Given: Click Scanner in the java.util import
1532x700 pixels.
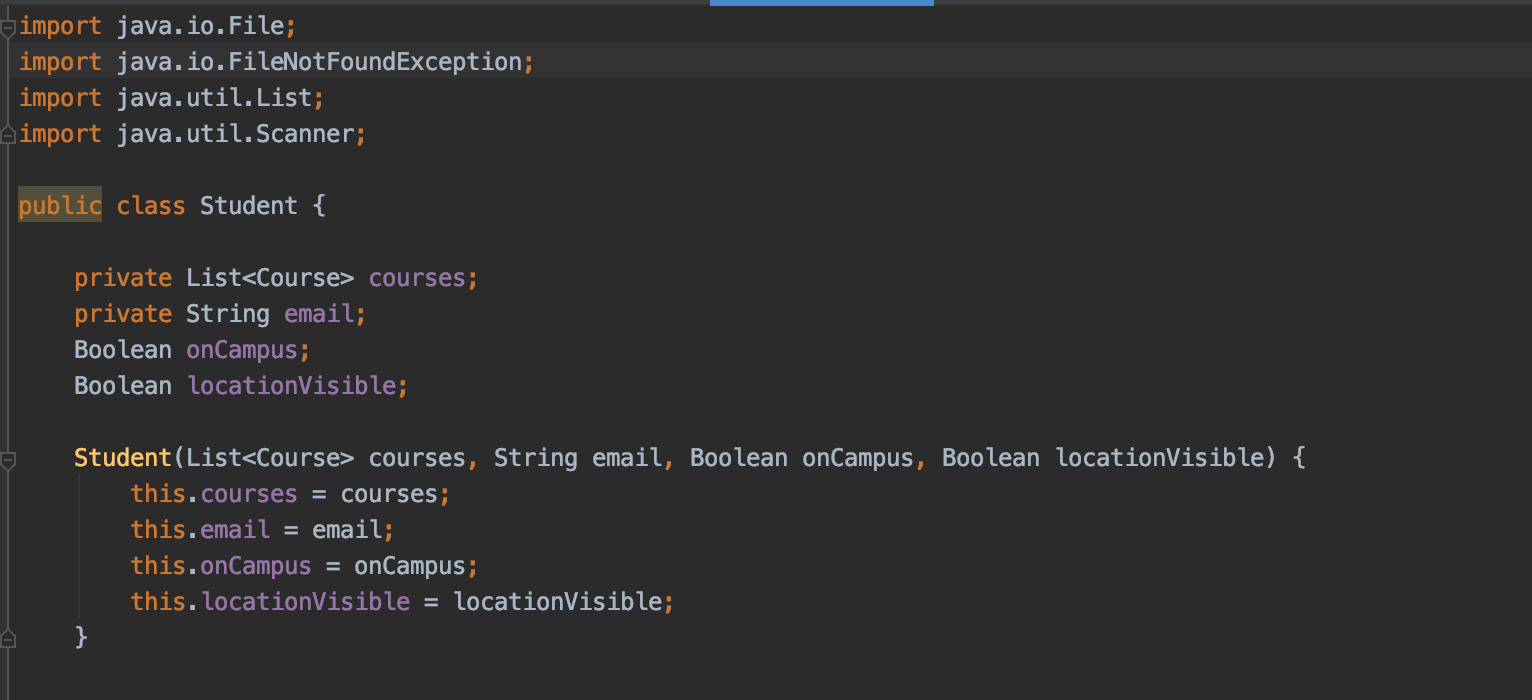Looking at the screenshot, I should point(305,134).
